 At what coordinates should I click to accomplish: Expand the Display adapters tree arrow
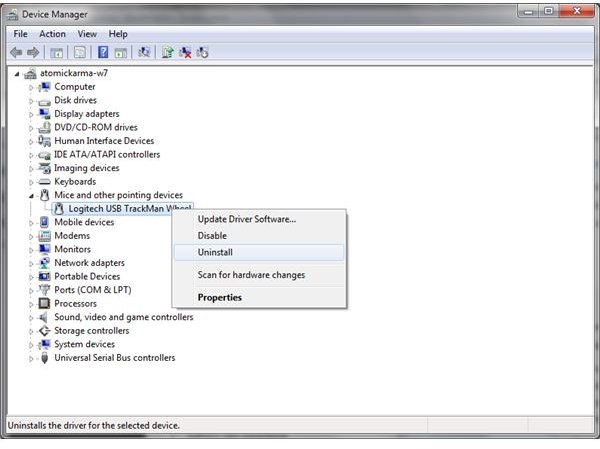(x=31, y=114)
